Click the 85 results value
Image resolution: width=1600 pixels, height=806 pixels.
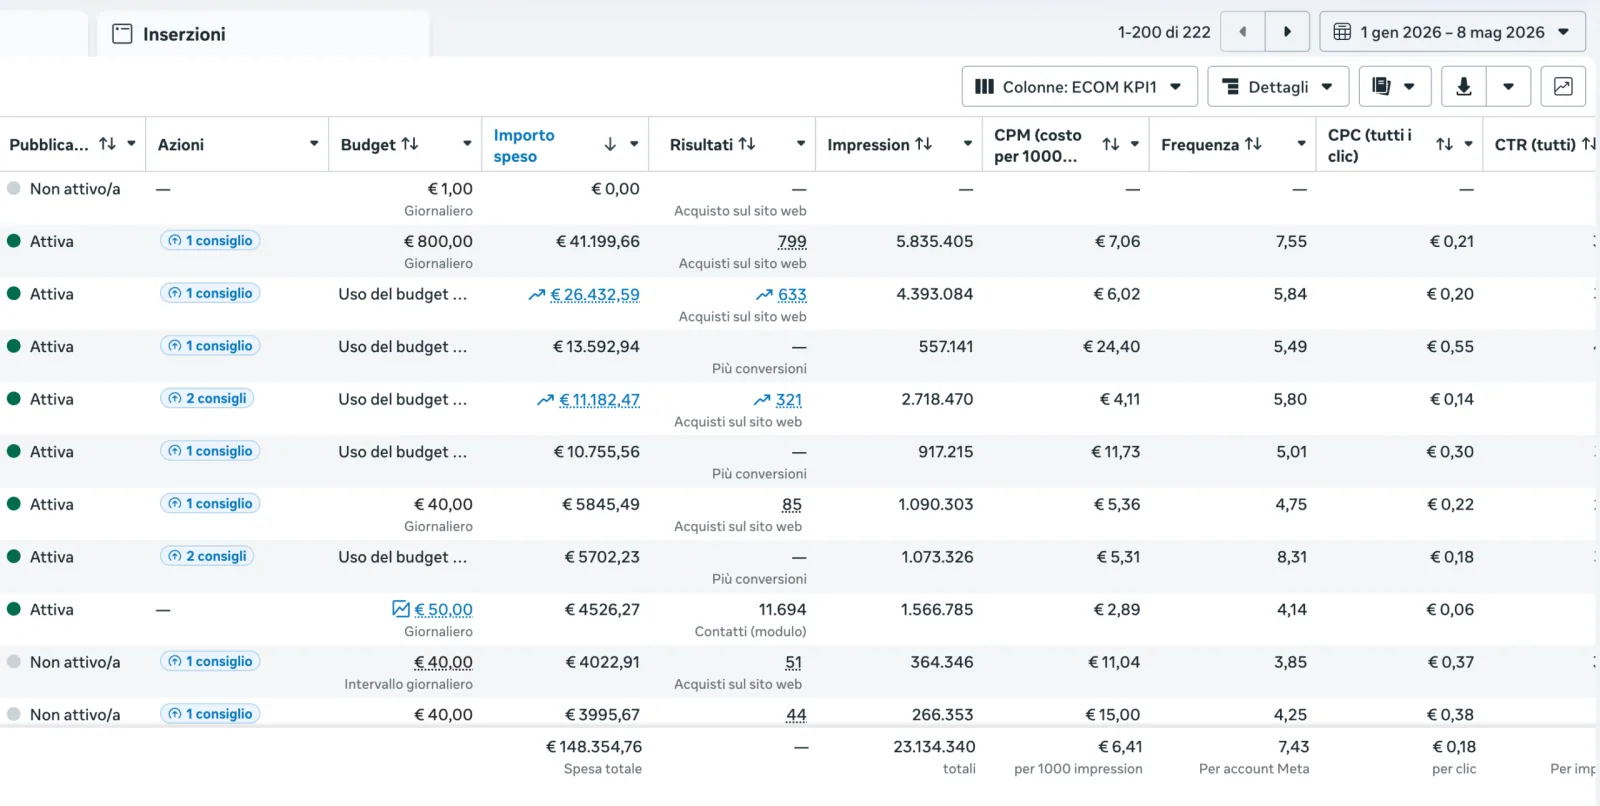(792, 504)
